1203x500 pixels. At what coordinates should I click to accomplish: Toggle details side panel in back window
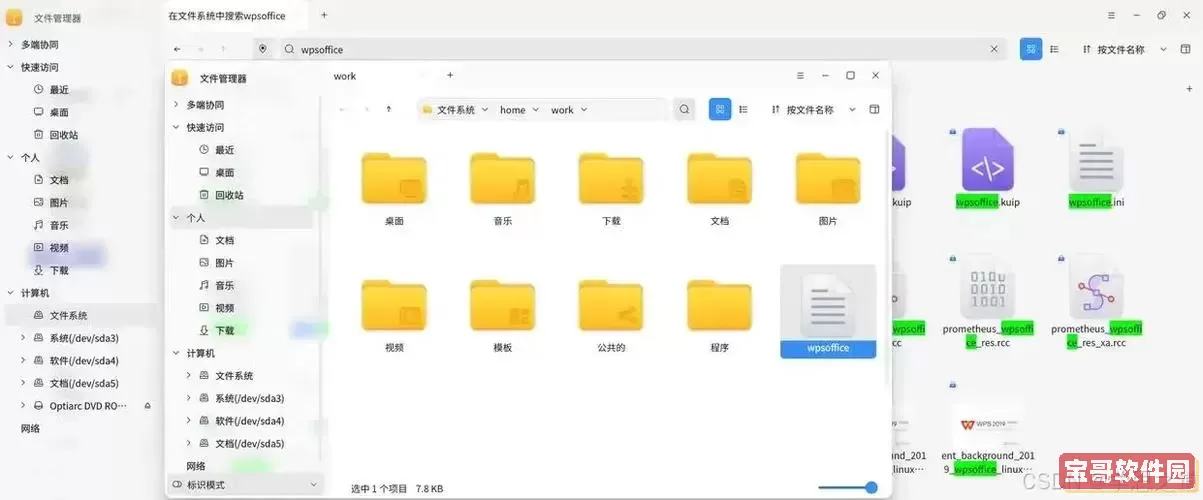coord(1185,49)
